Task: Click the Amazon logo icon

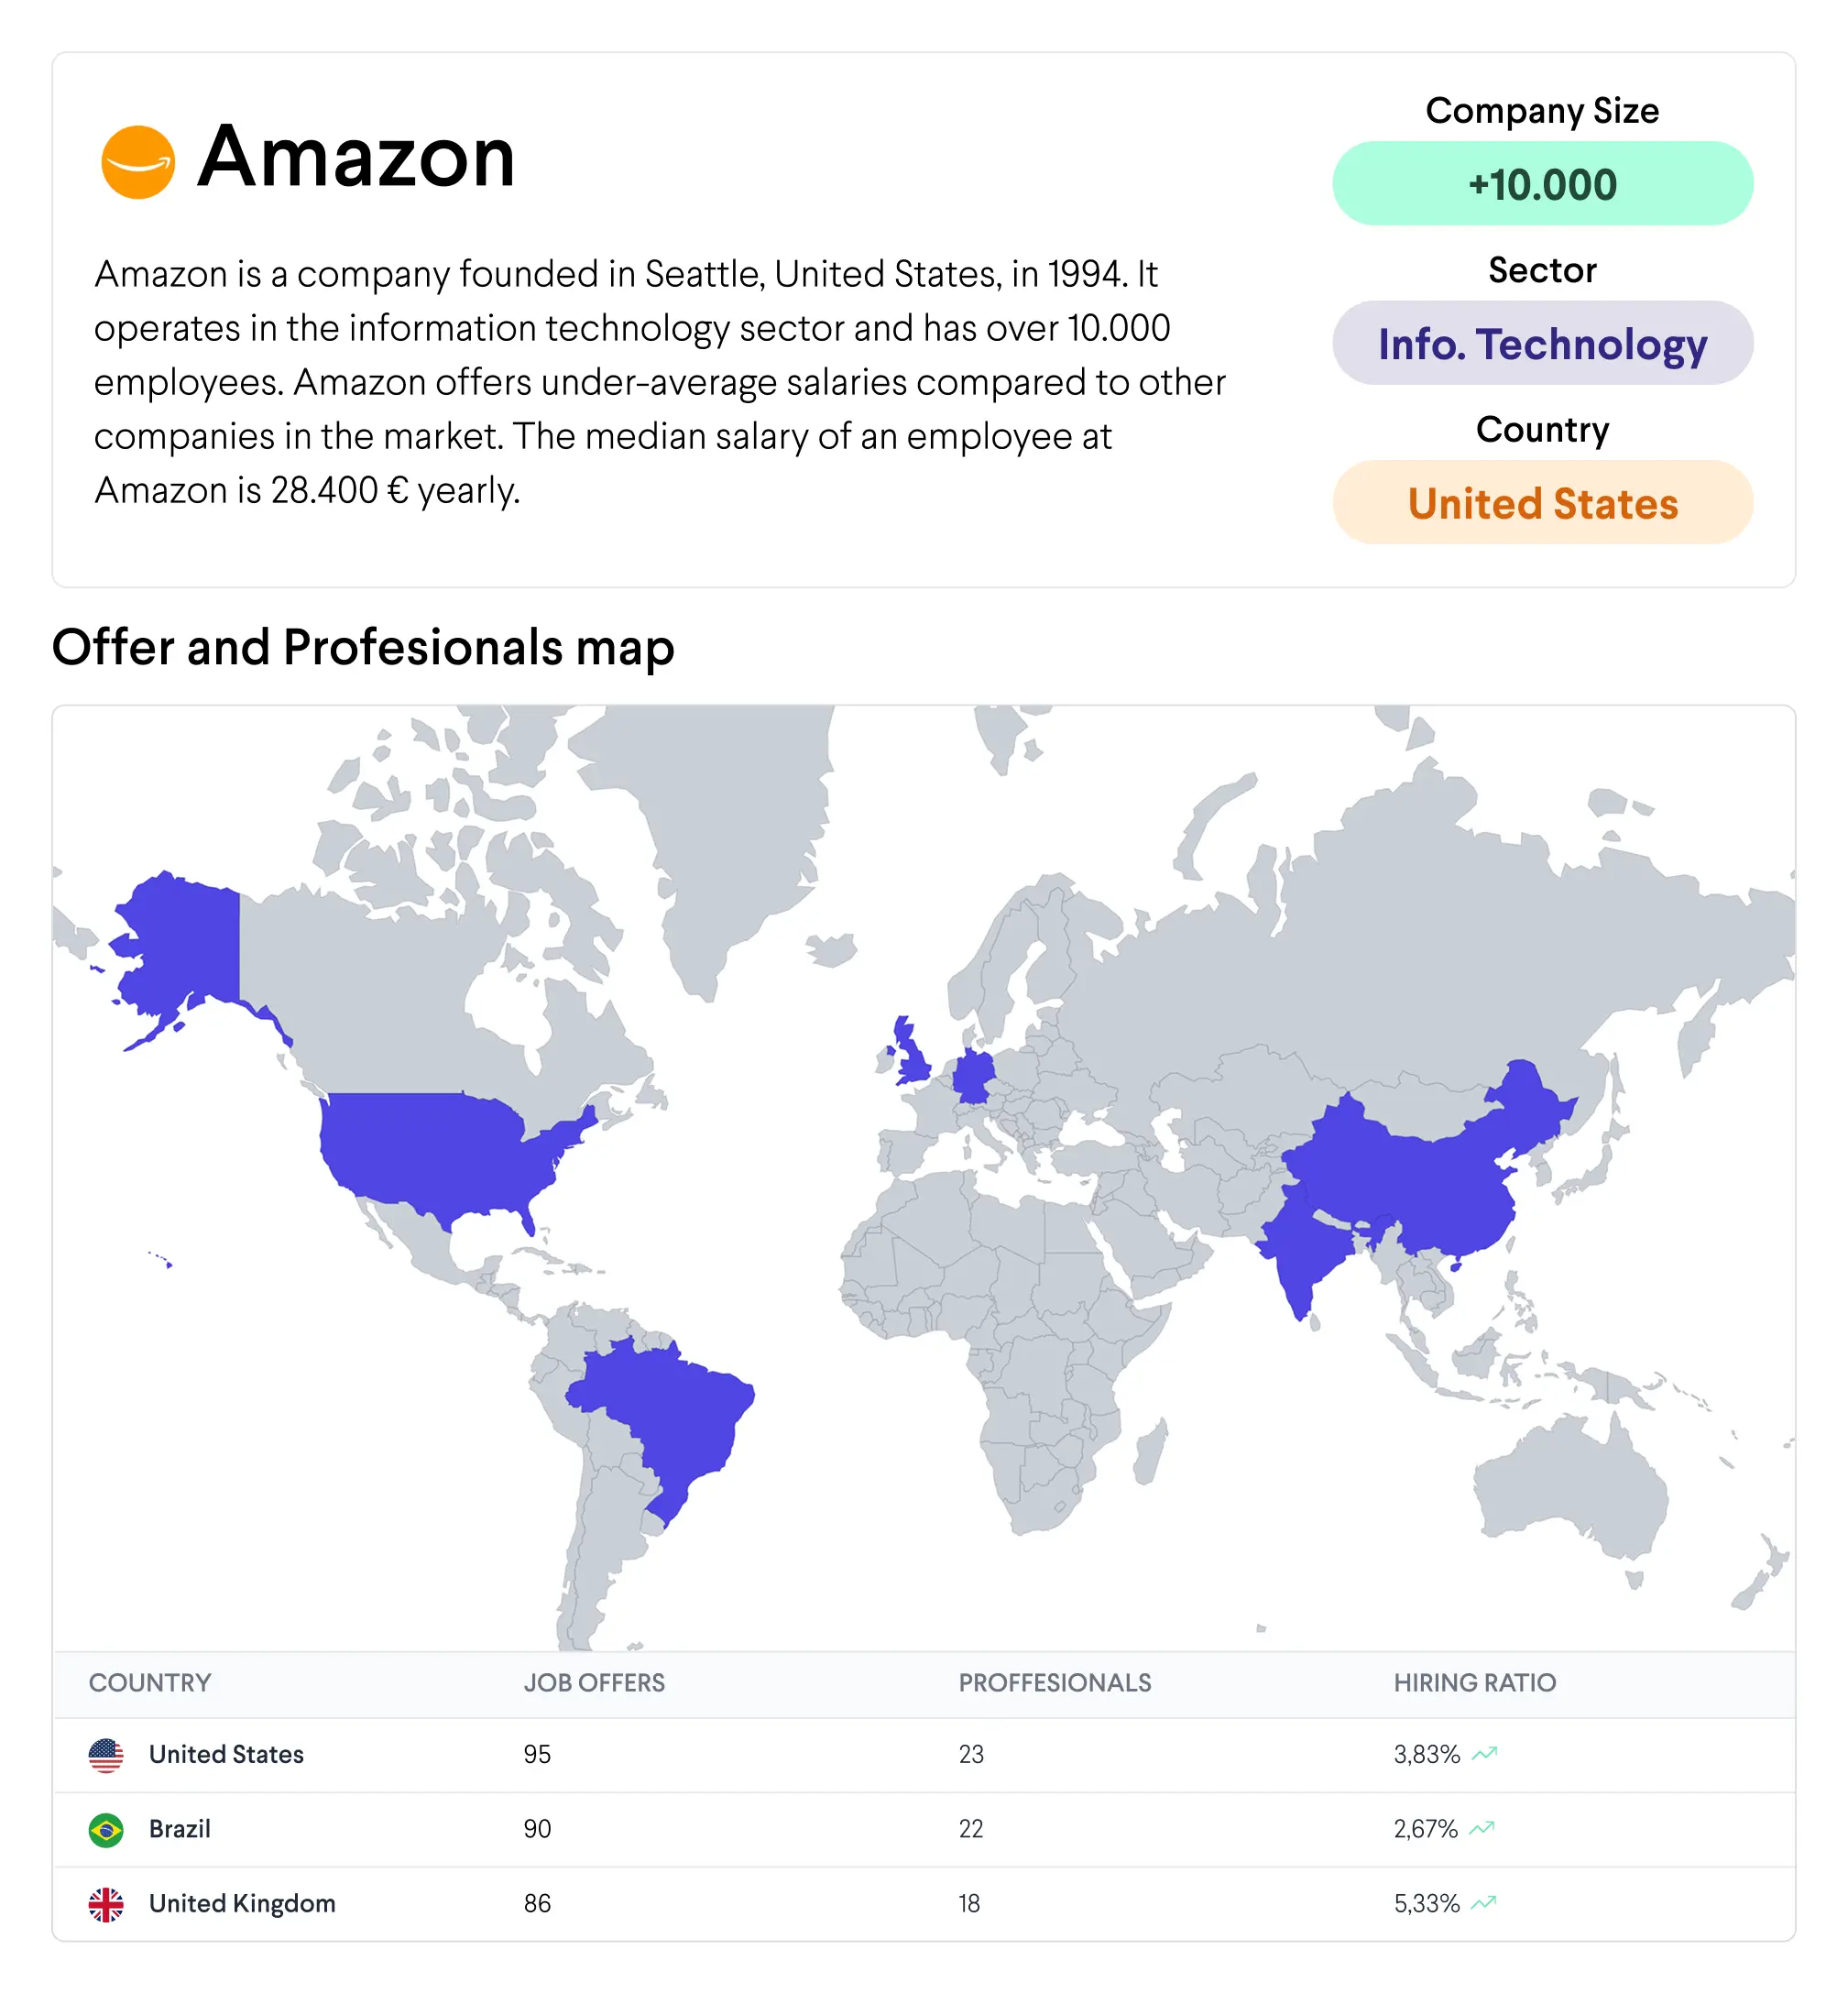Action: pos(138,162)
